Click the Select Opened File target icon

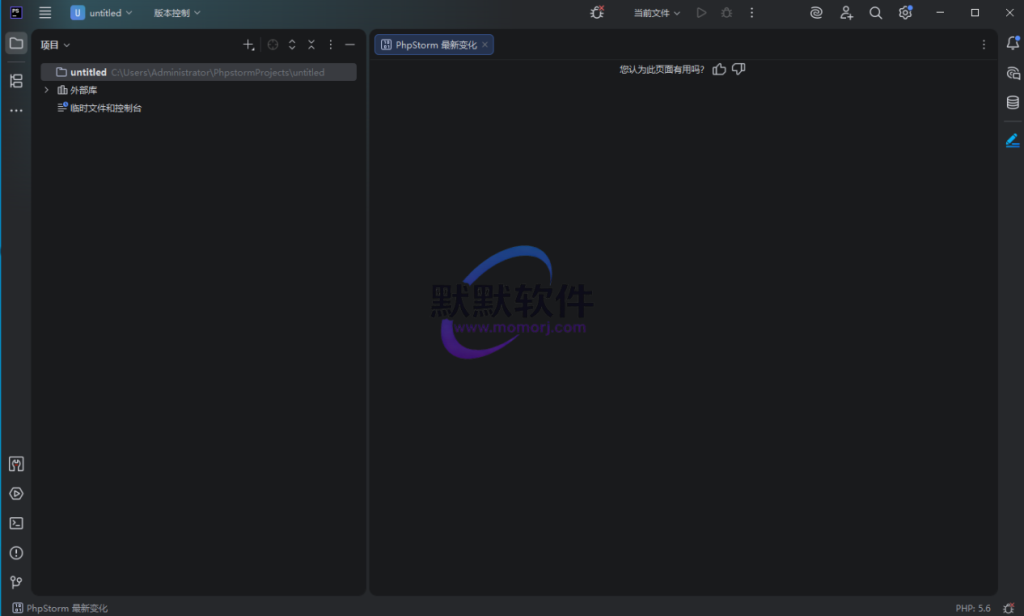point(273,44)
